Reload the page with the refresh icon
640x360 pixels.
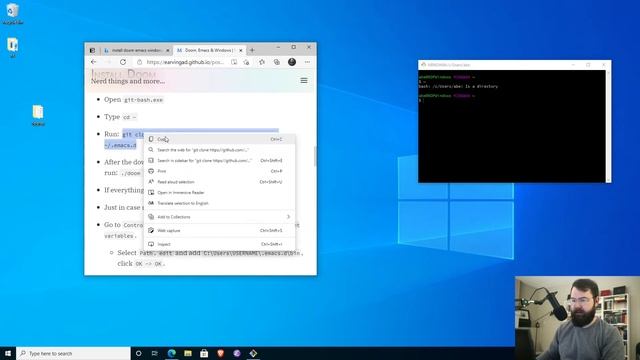point(123,62)
